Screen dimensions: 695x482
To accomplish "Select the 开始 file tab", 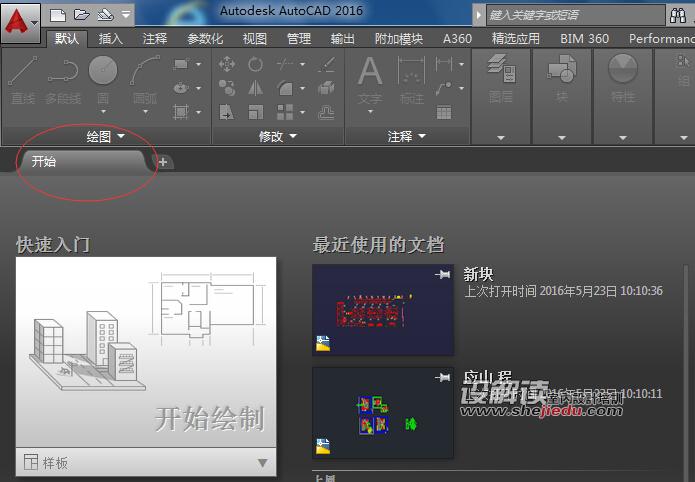I will (83, 161).
